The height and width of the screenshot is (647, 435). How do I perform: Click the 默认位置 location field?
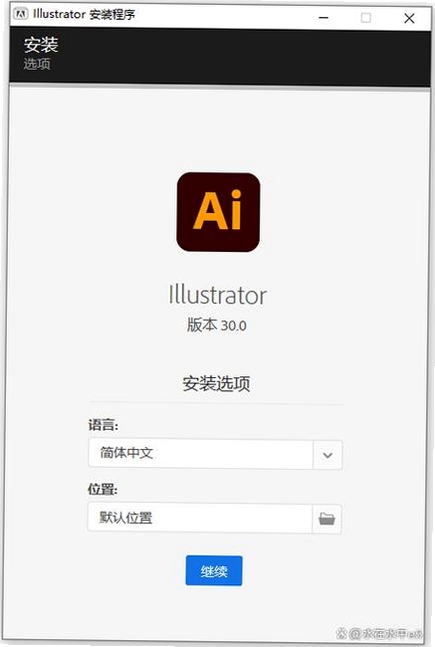pos(200,517)
